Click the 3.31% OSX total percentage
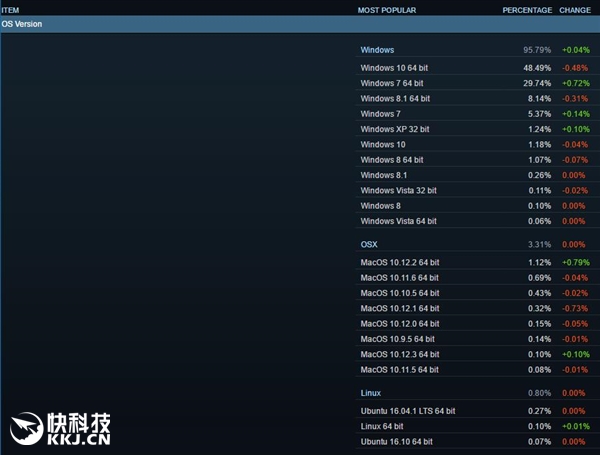Viewport: 600px width, 455px height. [x=540, y=245]
